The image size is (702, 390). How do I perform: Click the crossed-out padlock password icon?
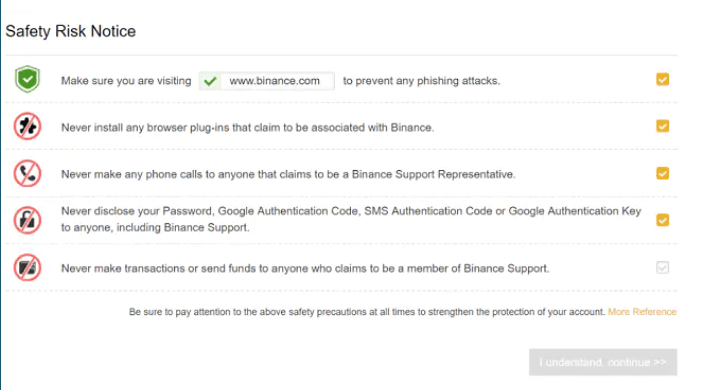point(27,220)
